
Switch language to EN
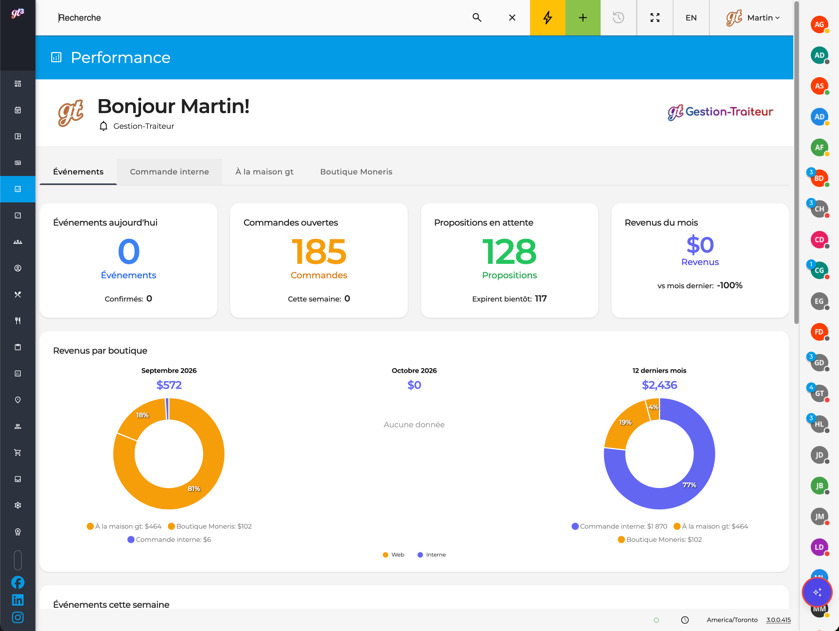(691, 18)
